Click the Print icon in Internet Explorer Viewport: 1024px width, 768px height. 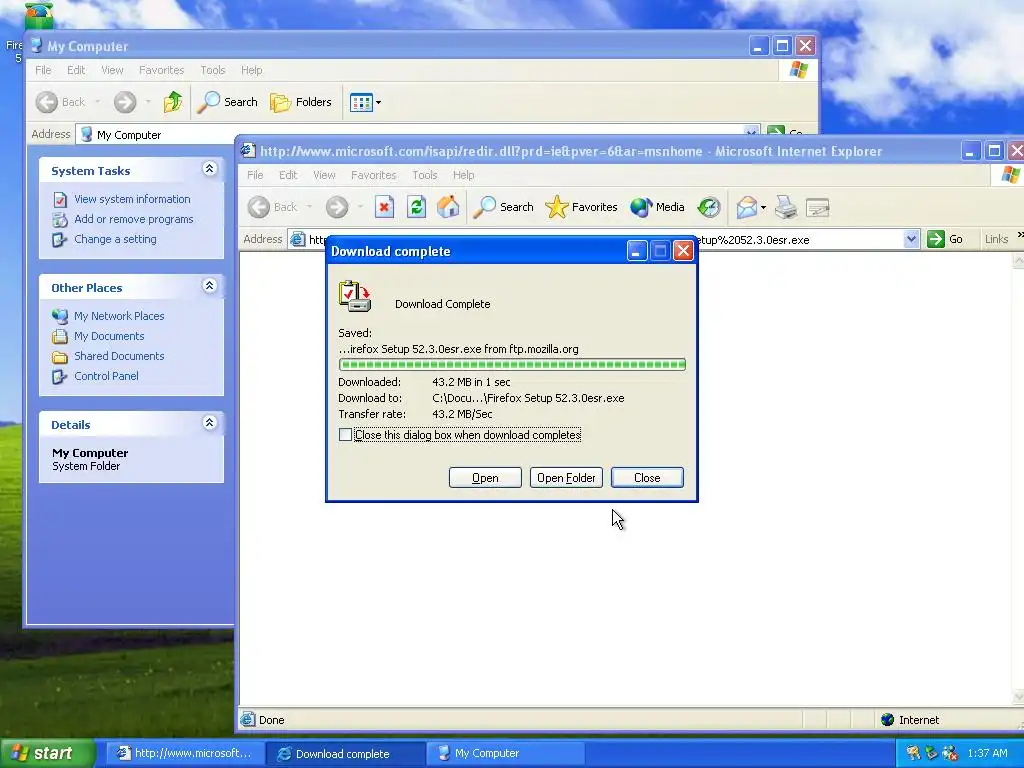point(786,208)
